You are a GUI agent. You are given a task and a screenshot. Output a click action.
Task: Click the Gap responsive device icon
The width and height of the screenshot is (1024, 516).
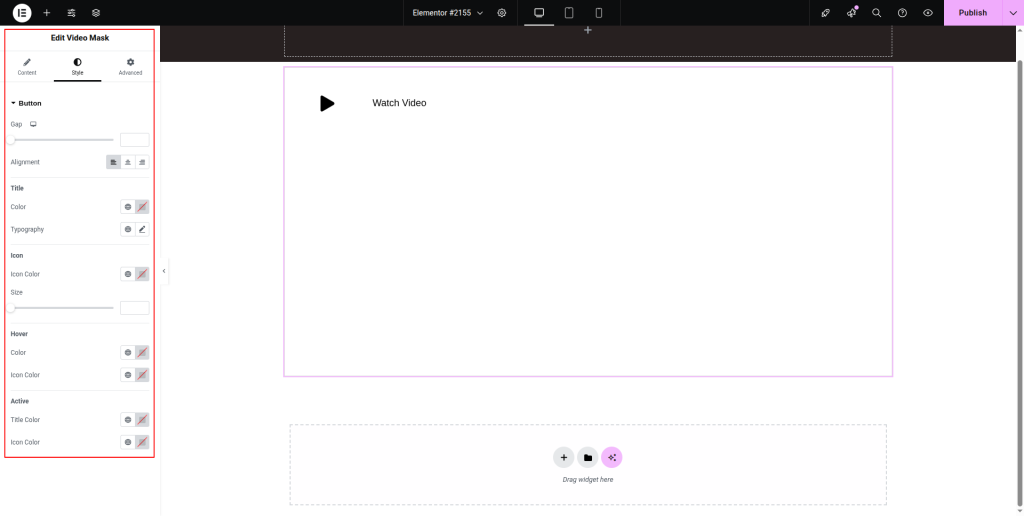pyautogui.click(x=33, y=124)
